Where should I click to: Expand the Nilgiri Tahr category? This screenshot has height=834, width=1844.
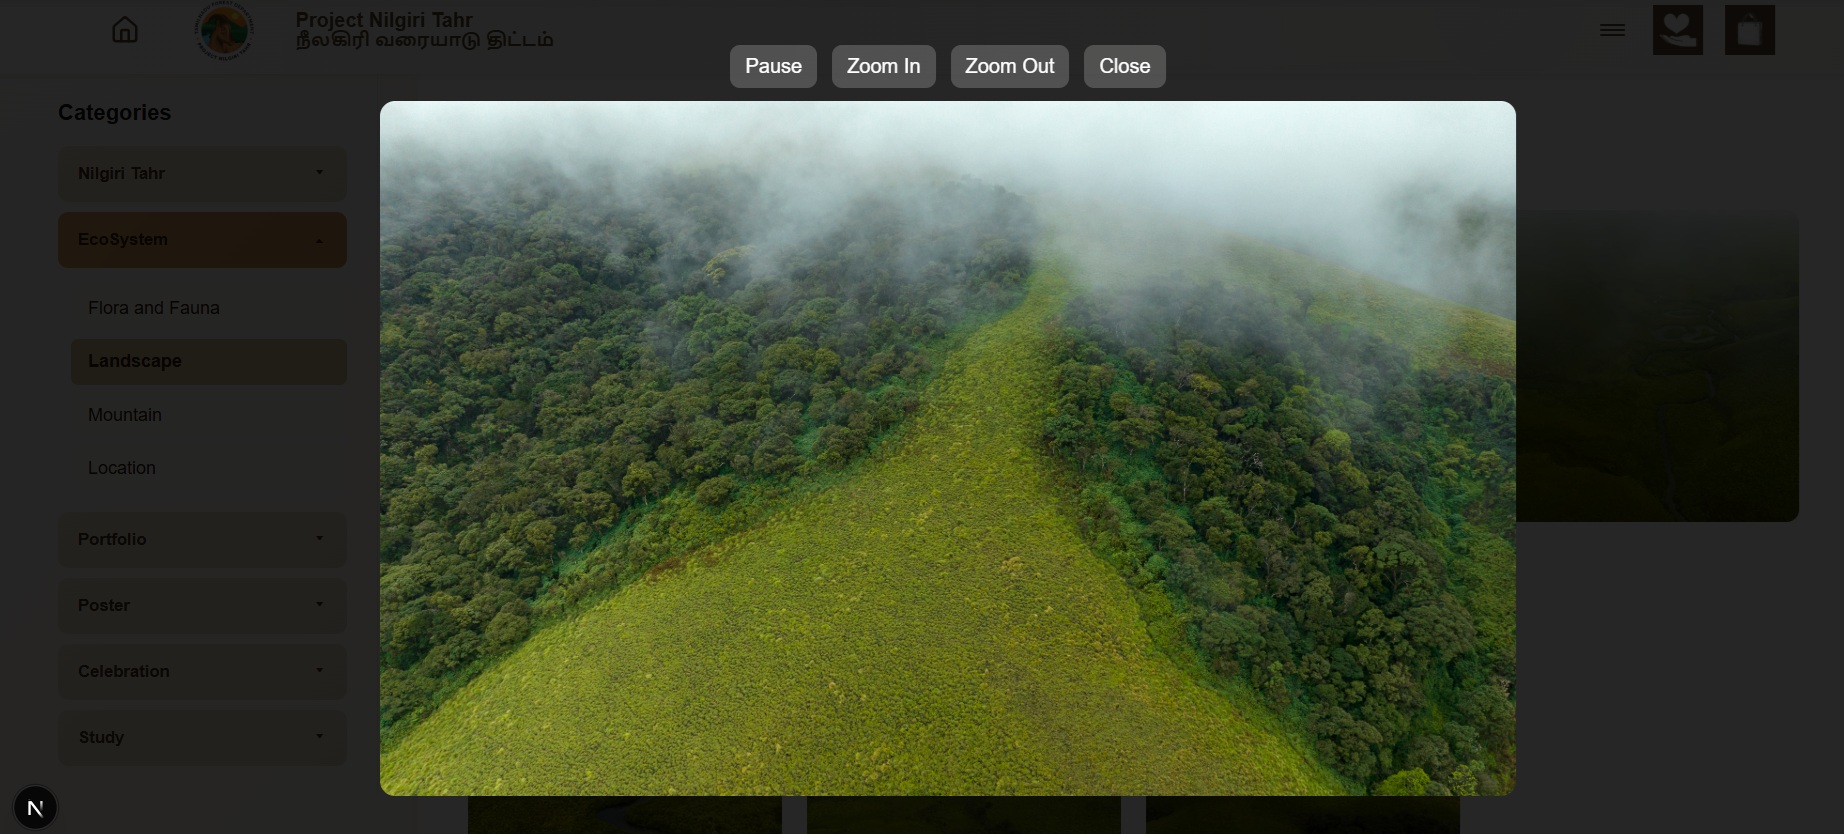[x=202, y=174]
